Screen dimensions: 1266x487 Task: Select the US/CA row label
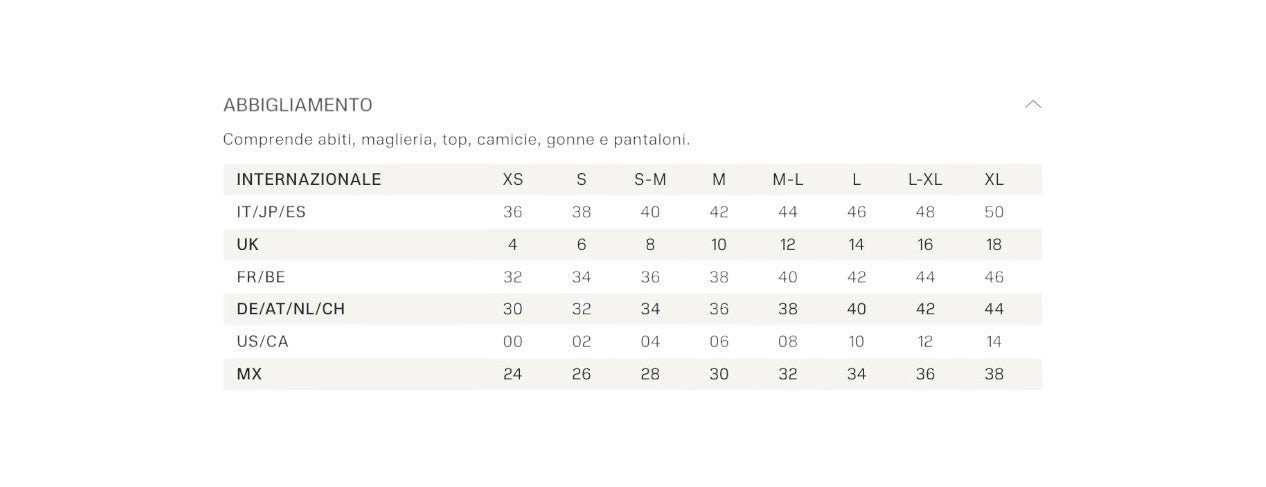(x=263, y=342)
